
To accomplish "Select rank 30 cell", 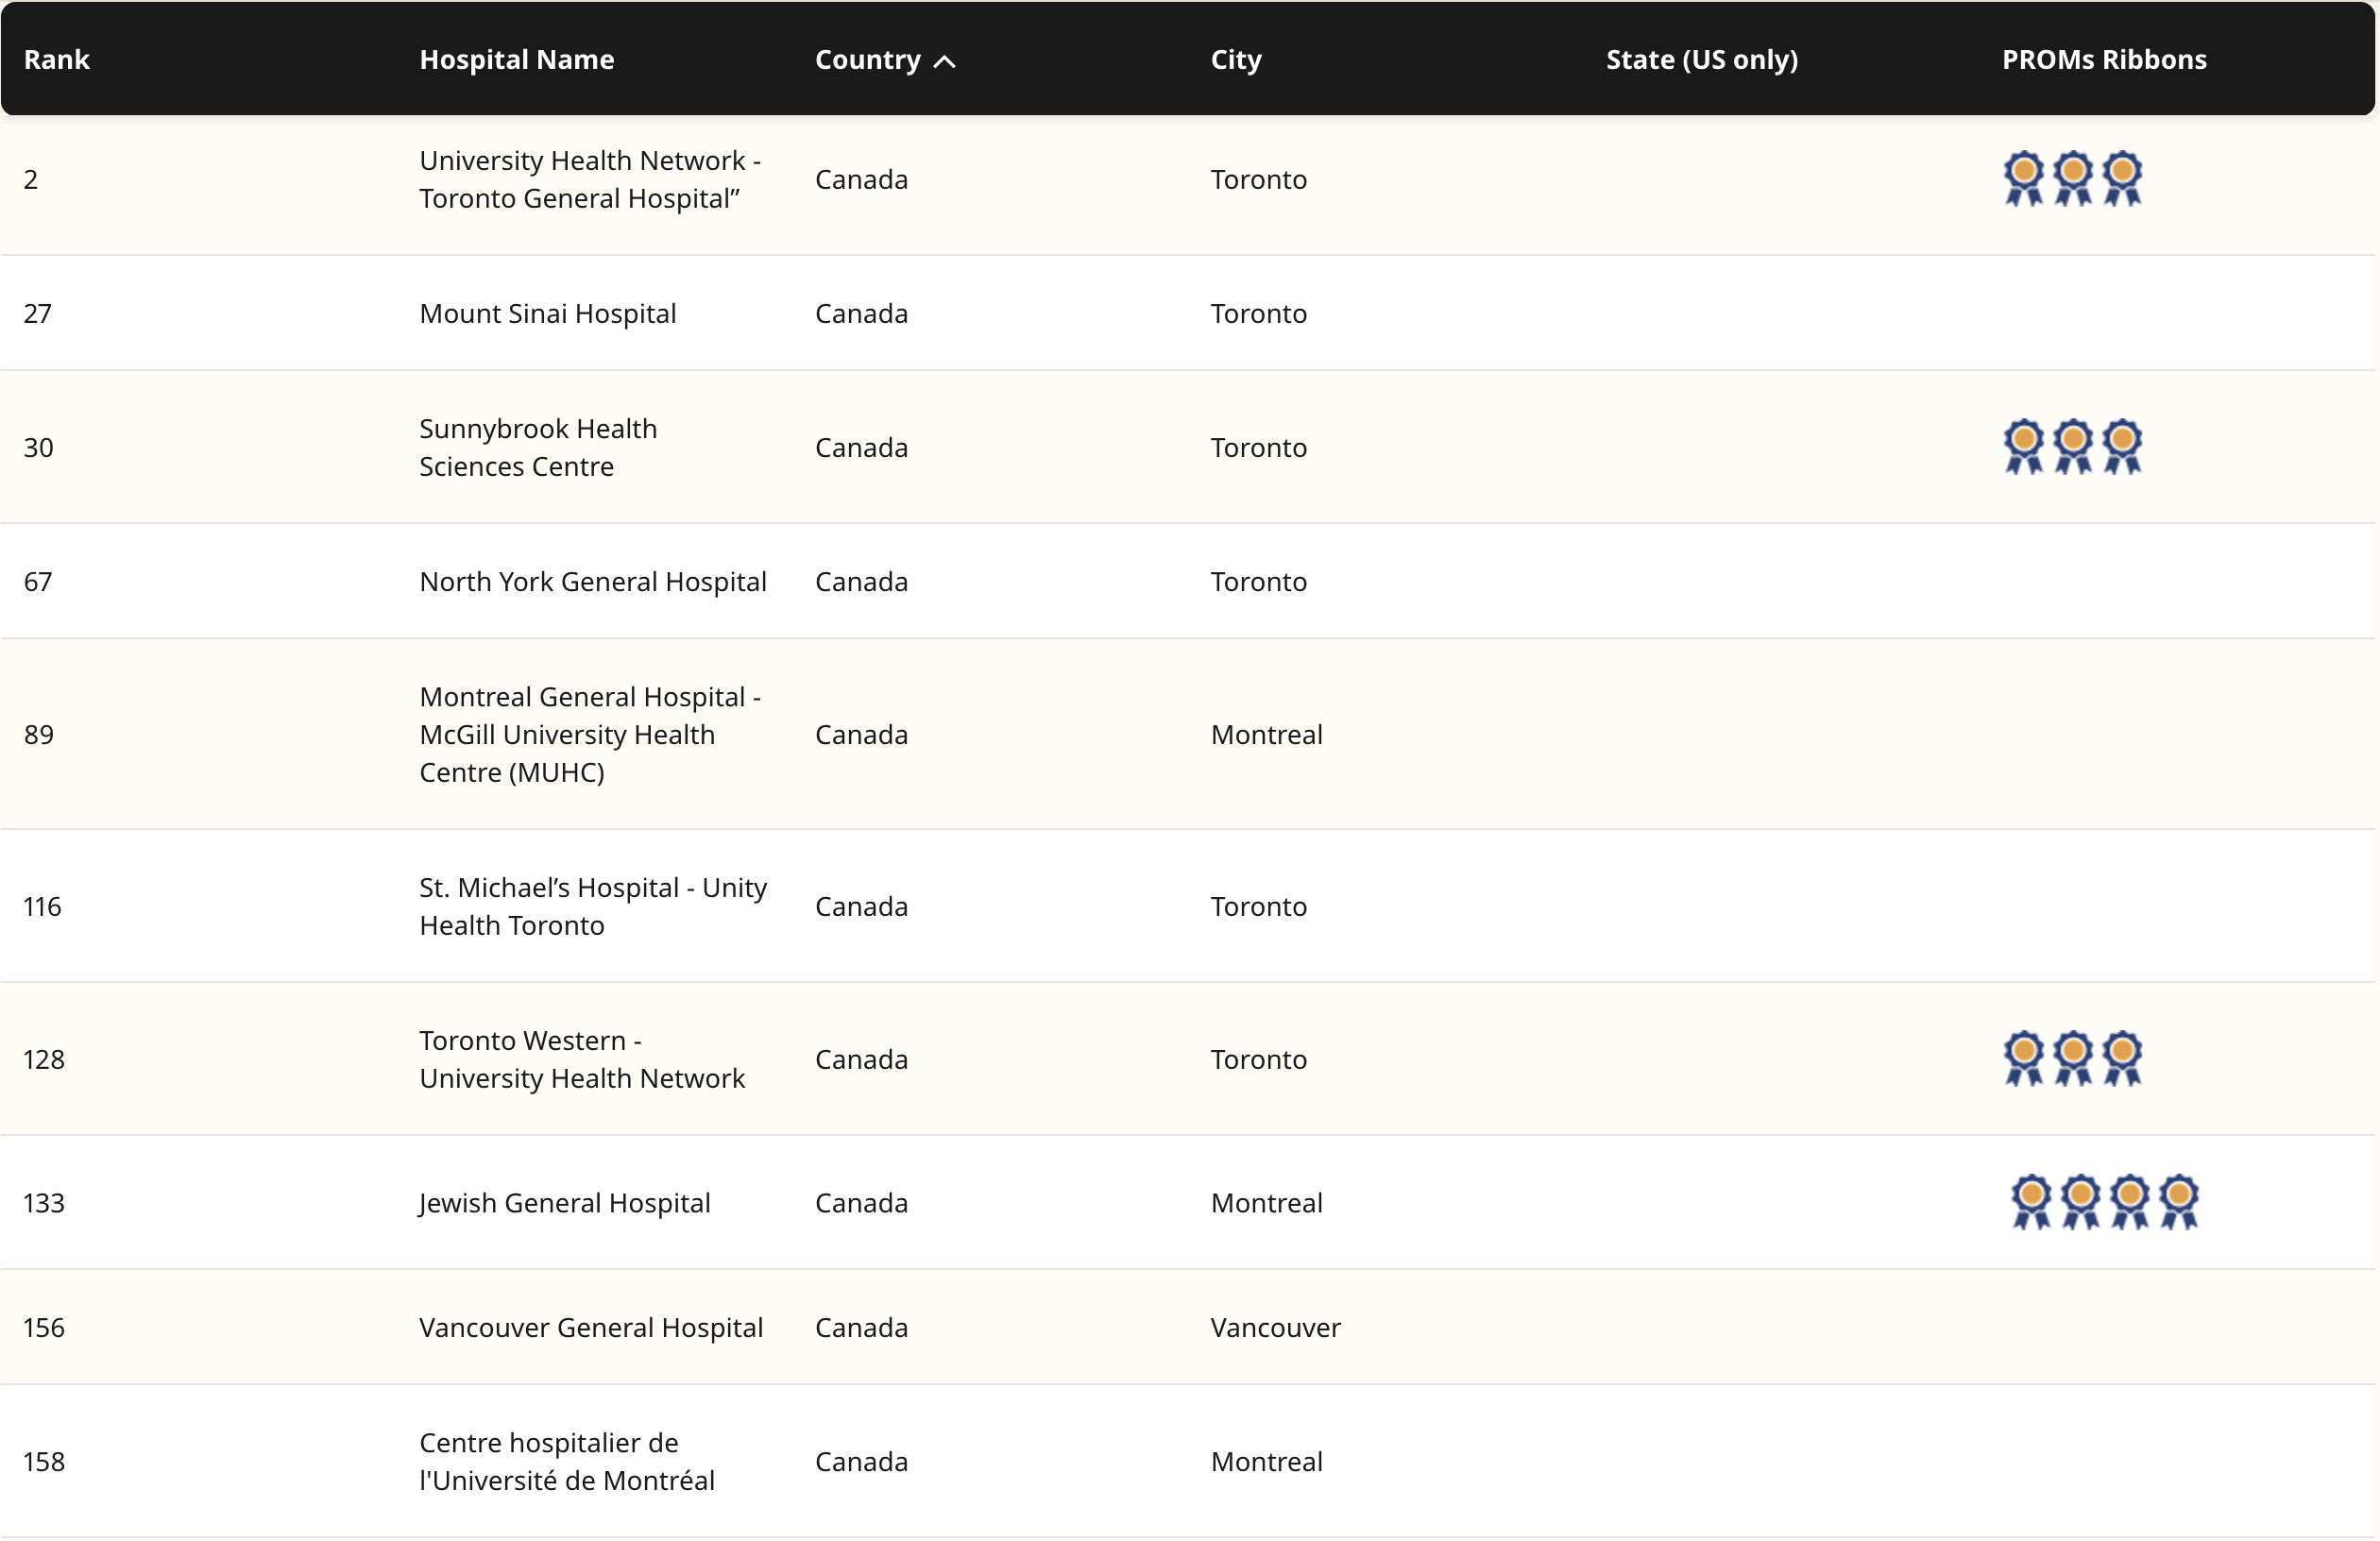I will [39, 447].
